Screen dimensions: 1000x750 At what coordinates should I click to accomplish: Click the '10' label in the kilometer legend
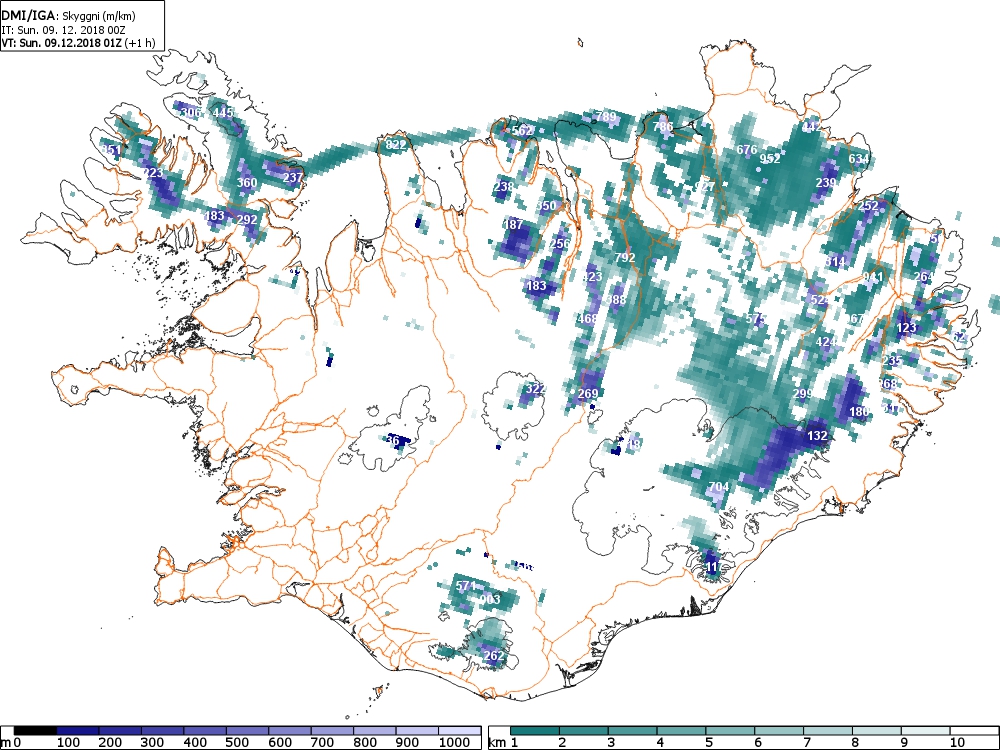coord(956,743)
